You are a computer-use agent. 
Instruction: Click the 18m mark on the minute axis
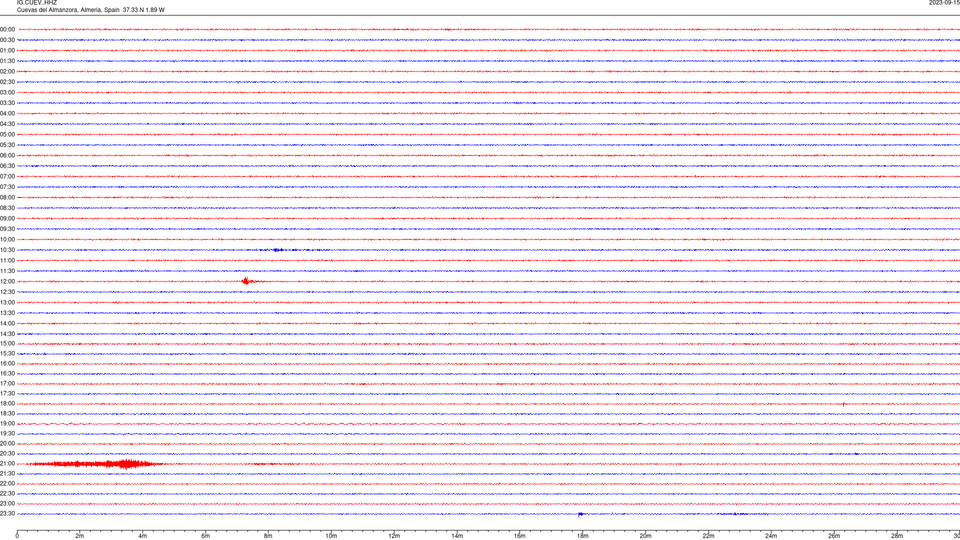click(582, 536)
